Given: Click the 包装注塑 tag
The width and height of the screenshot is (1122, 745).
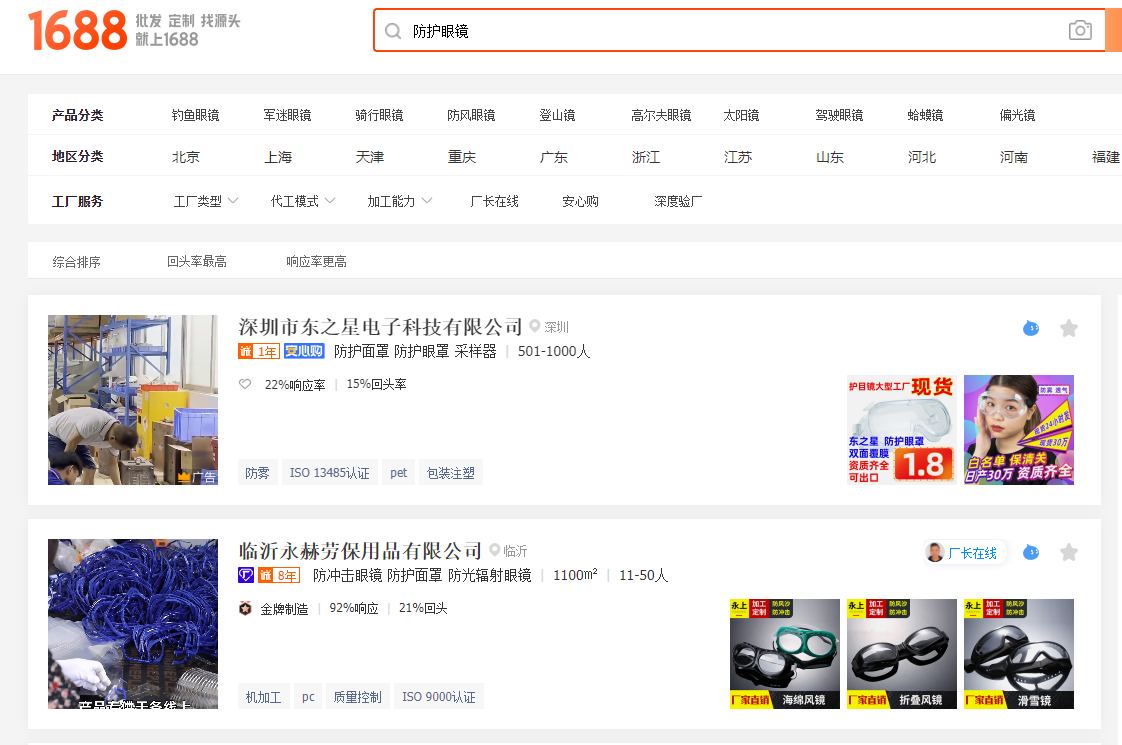Looking at the screenshot, I should (x=451, y=472).
